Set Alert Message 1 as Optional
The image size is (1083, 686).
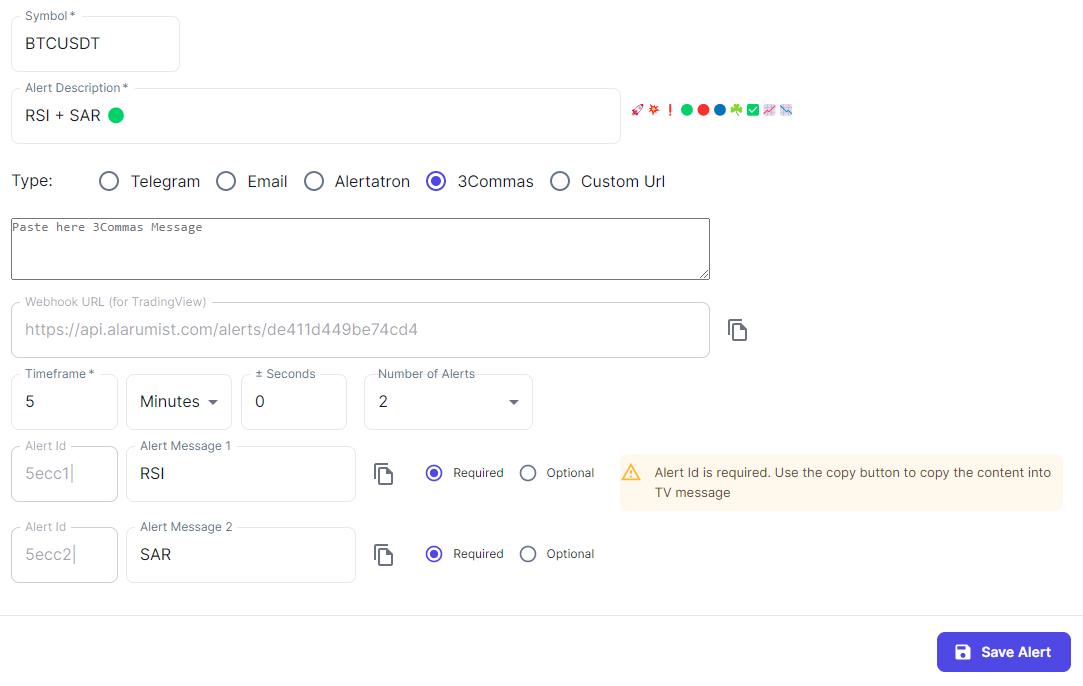pyautogui.click(x=528, y=473)
